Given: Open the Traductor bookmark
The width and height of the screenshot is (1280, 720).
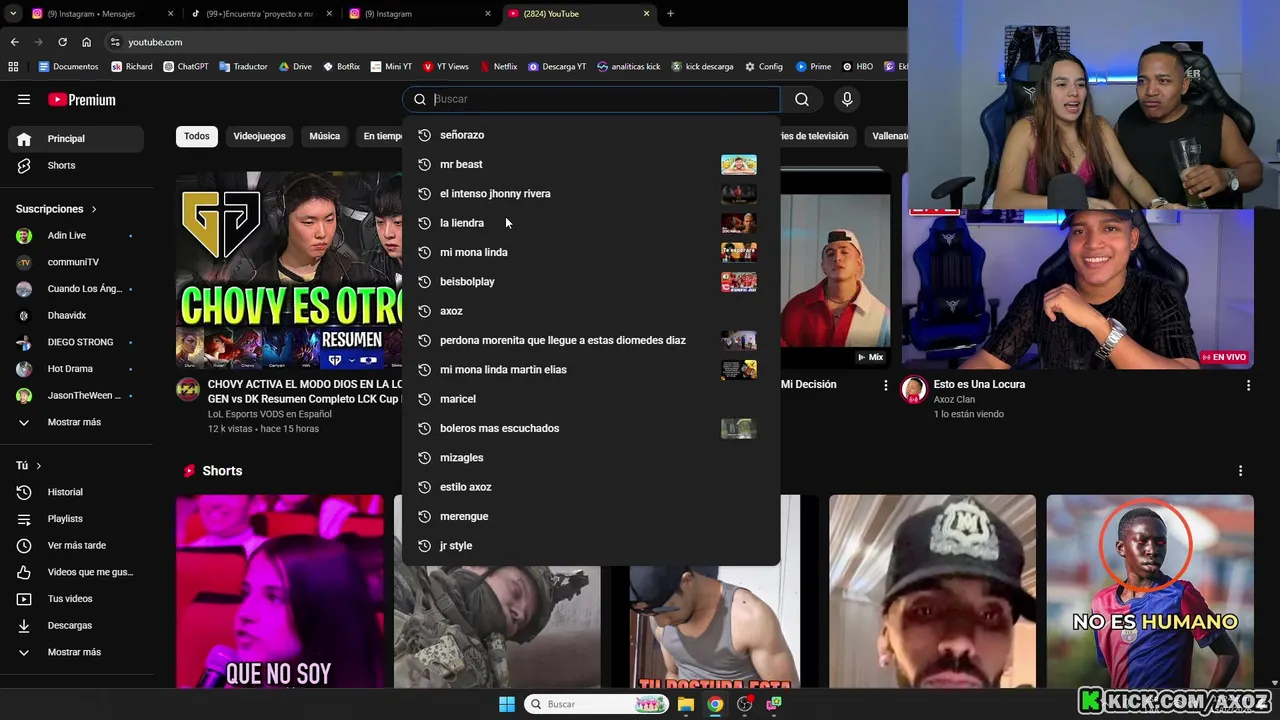Looking at the screenshot, I should (x=243, y=67).
